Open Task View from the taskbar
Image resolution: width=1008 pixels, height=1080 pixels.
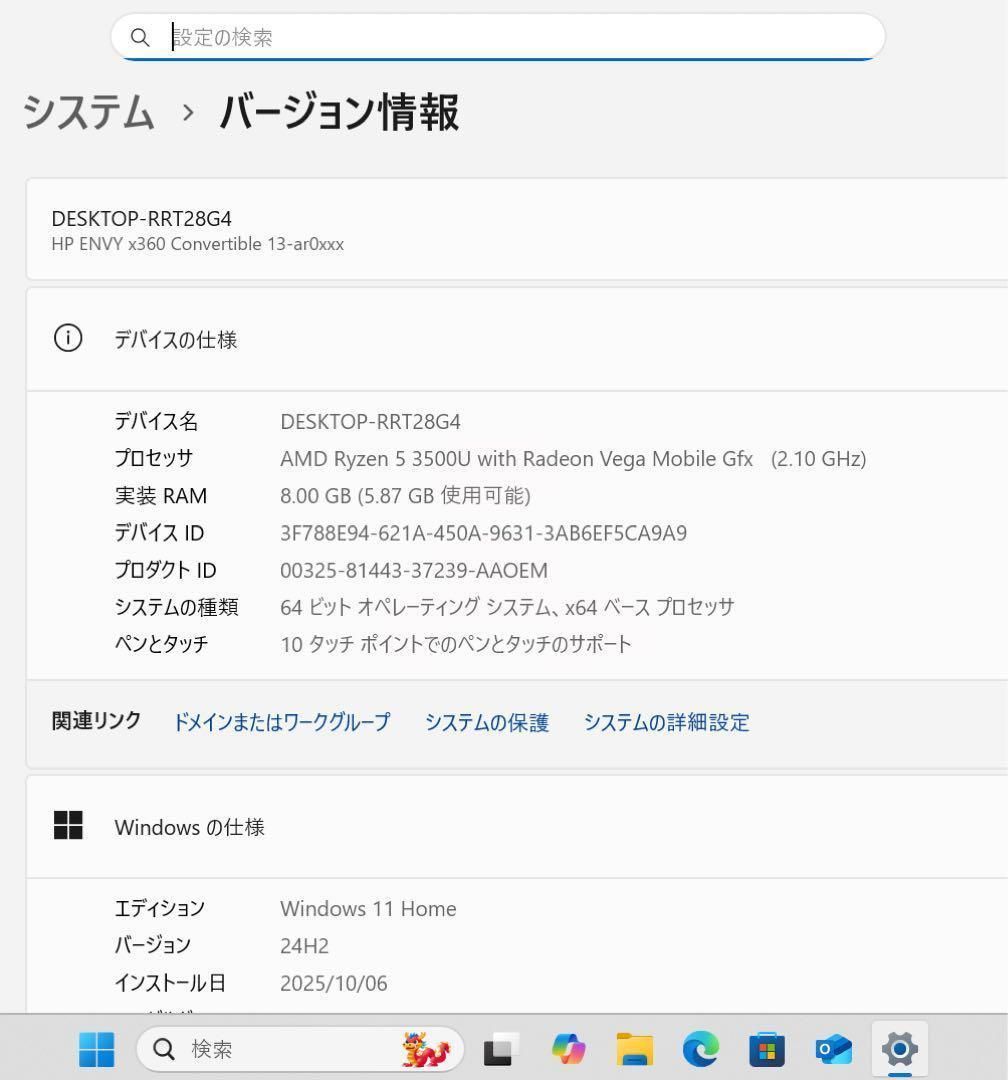498,1049
